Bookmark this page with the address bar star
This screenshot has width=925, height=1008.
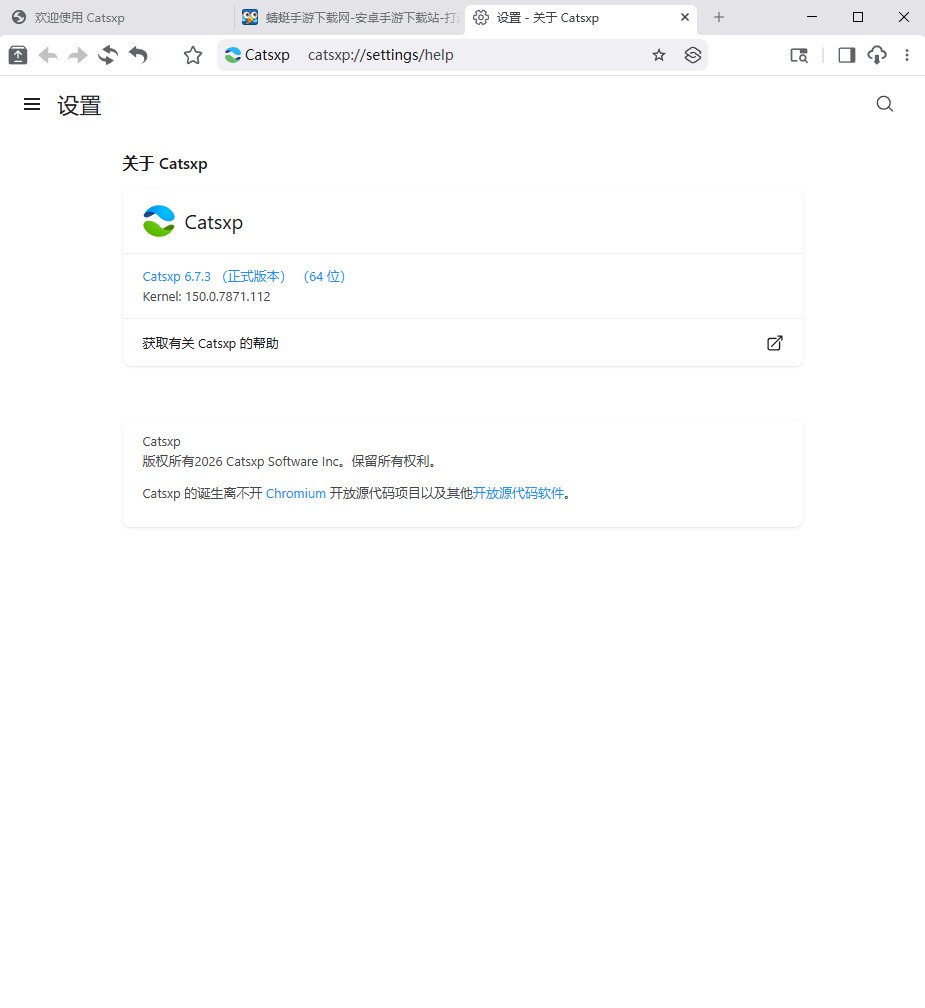[658, 55]
